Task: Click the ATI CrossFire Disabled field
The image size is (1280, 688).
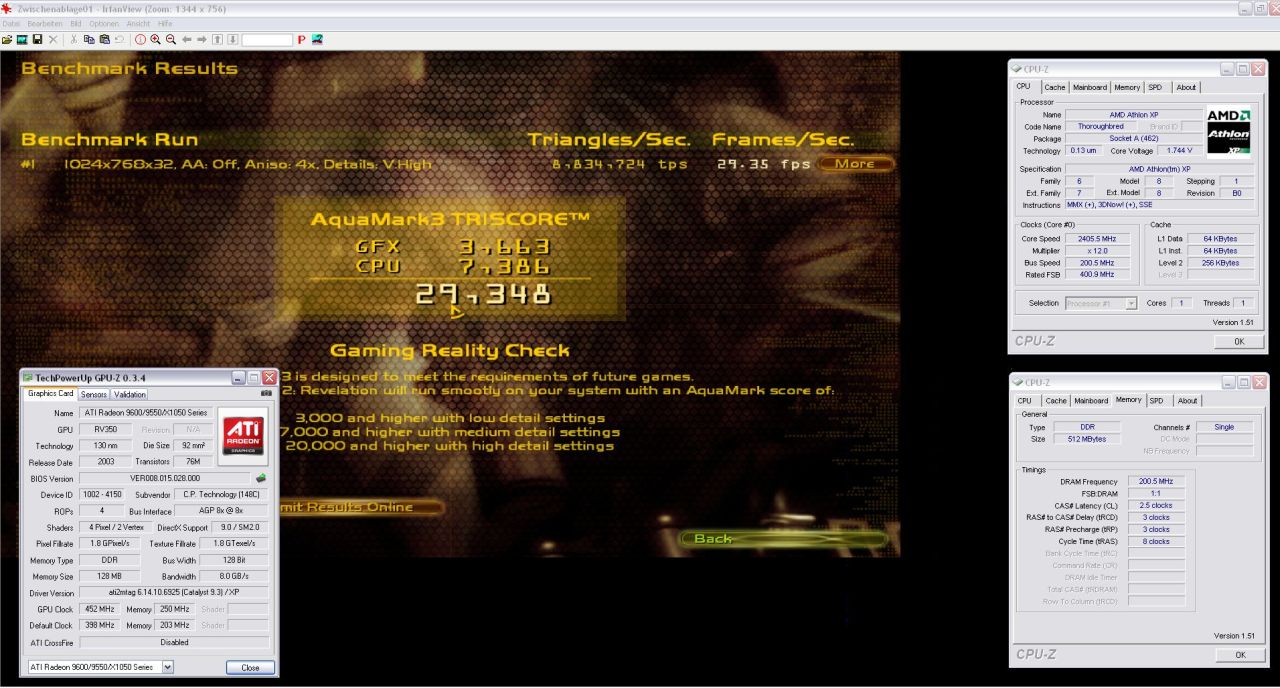Action: (174, 642)
